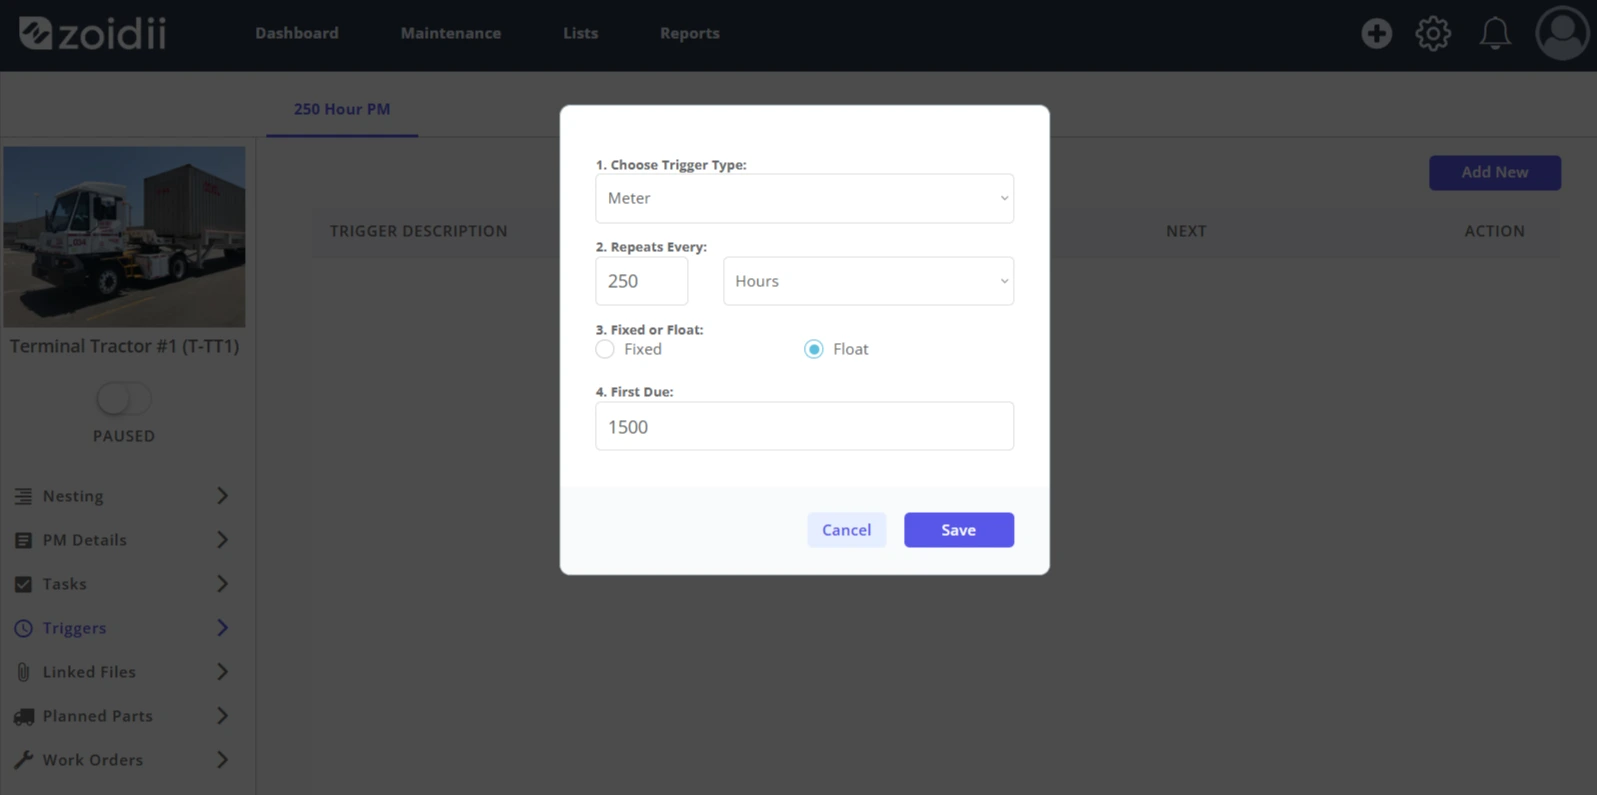Click the Linked Files paperclip icon
This screenshot has width=1597, height=795.
tap(23, 672)
